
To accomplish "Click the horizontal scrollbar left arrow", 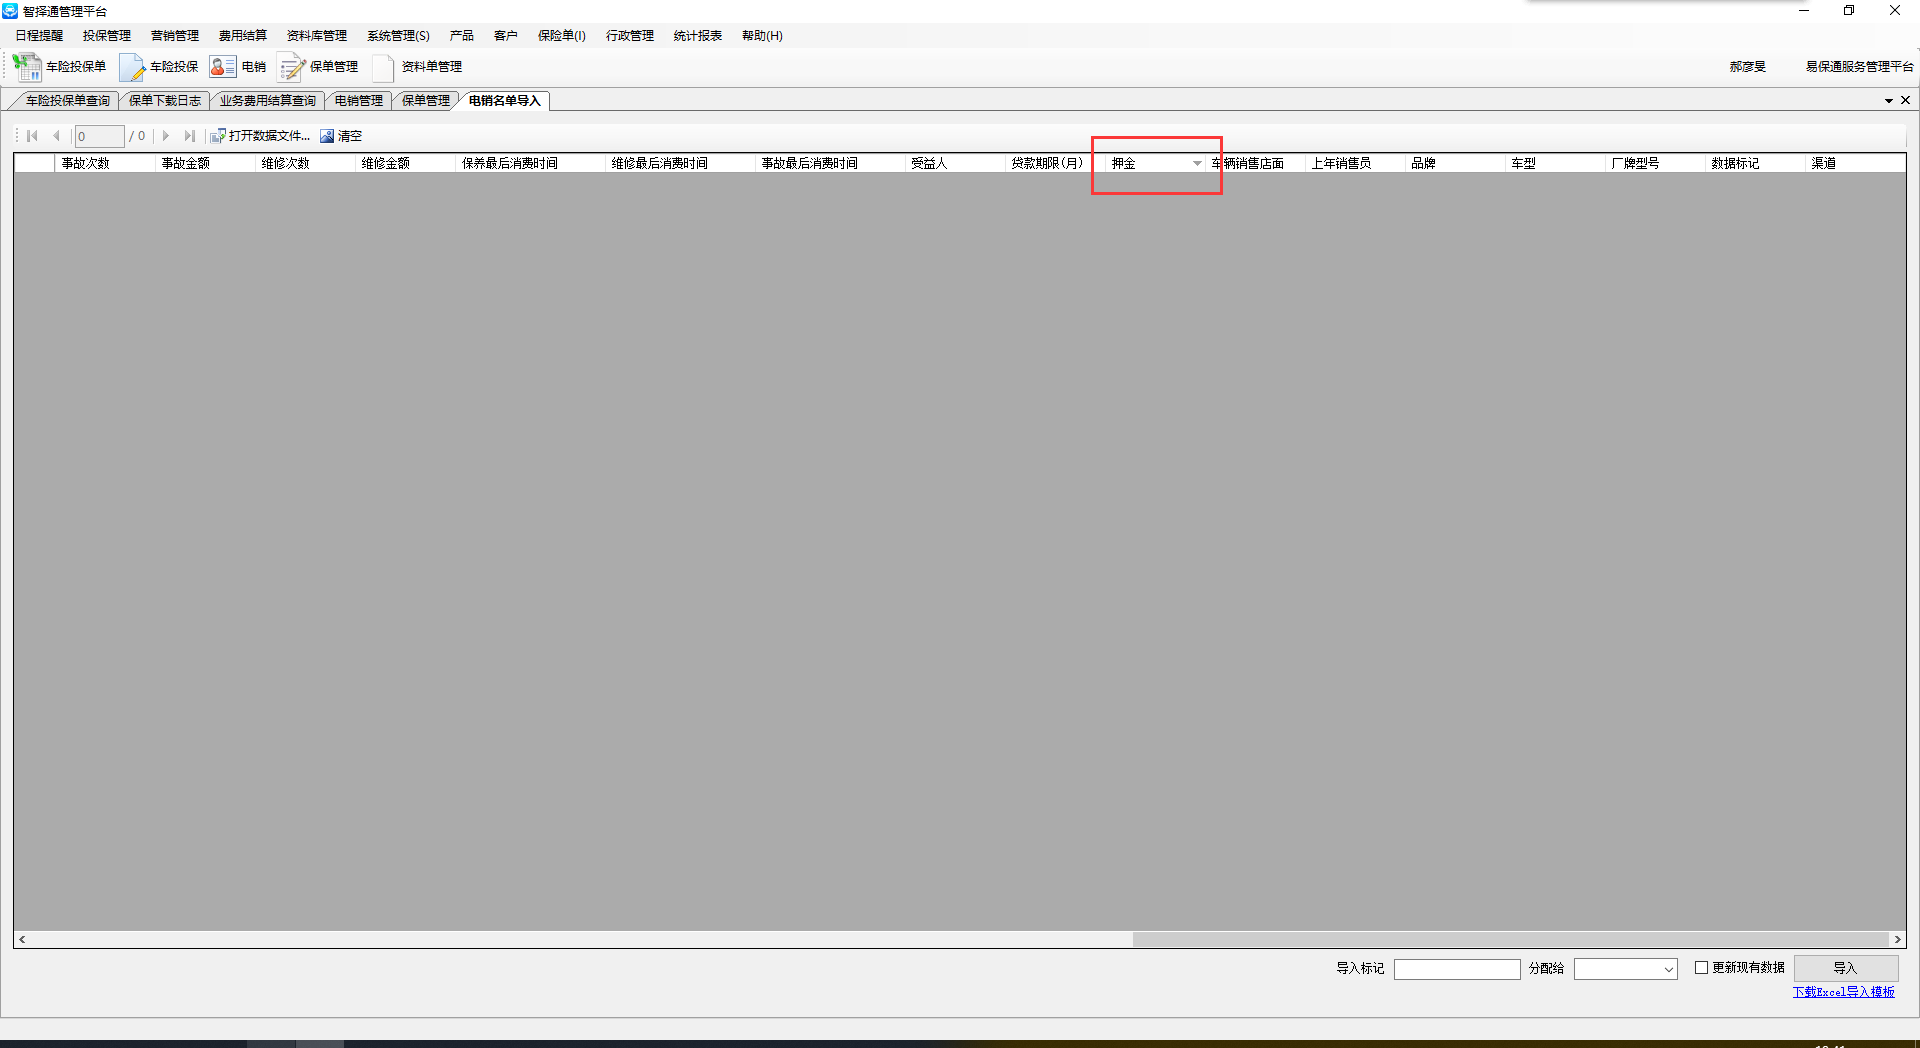I will [22, 940].
